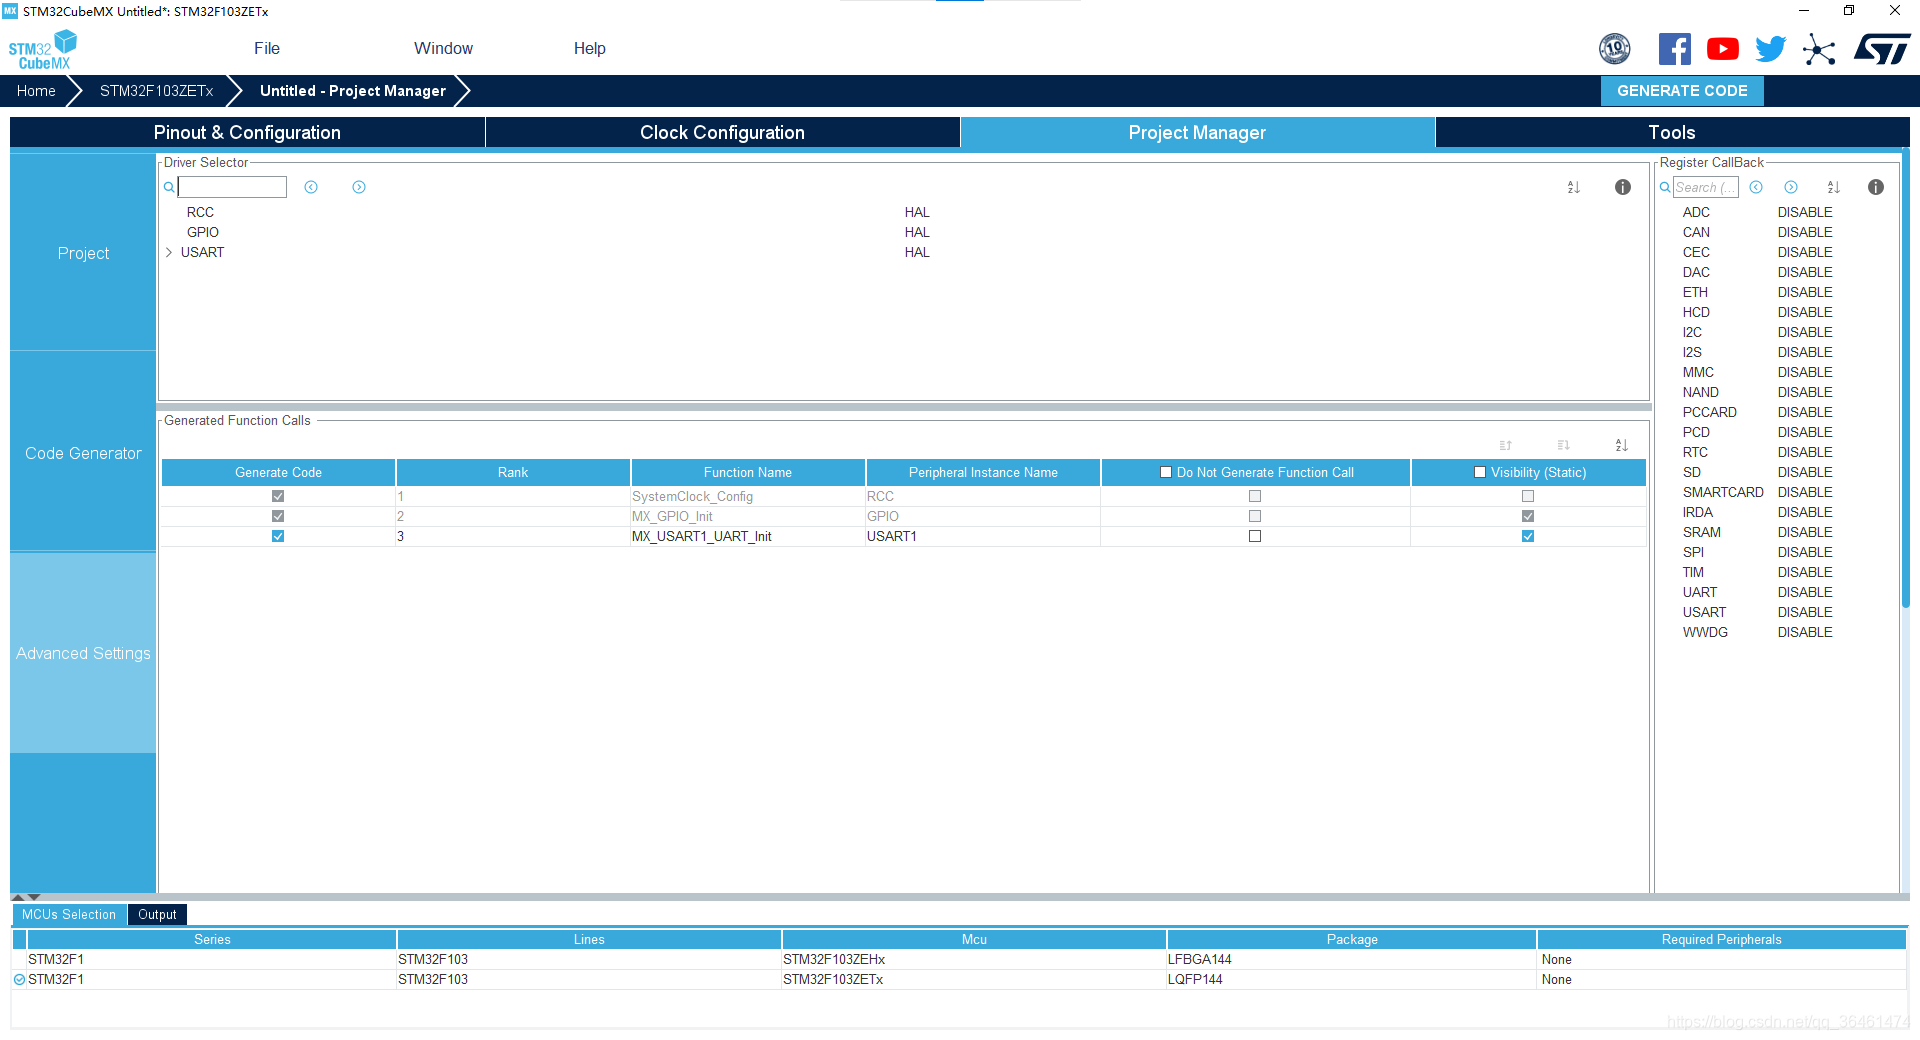The image size is (1920, 1040).
Task: Expand the USART driver tree node
Action: (x=169, y=252)
